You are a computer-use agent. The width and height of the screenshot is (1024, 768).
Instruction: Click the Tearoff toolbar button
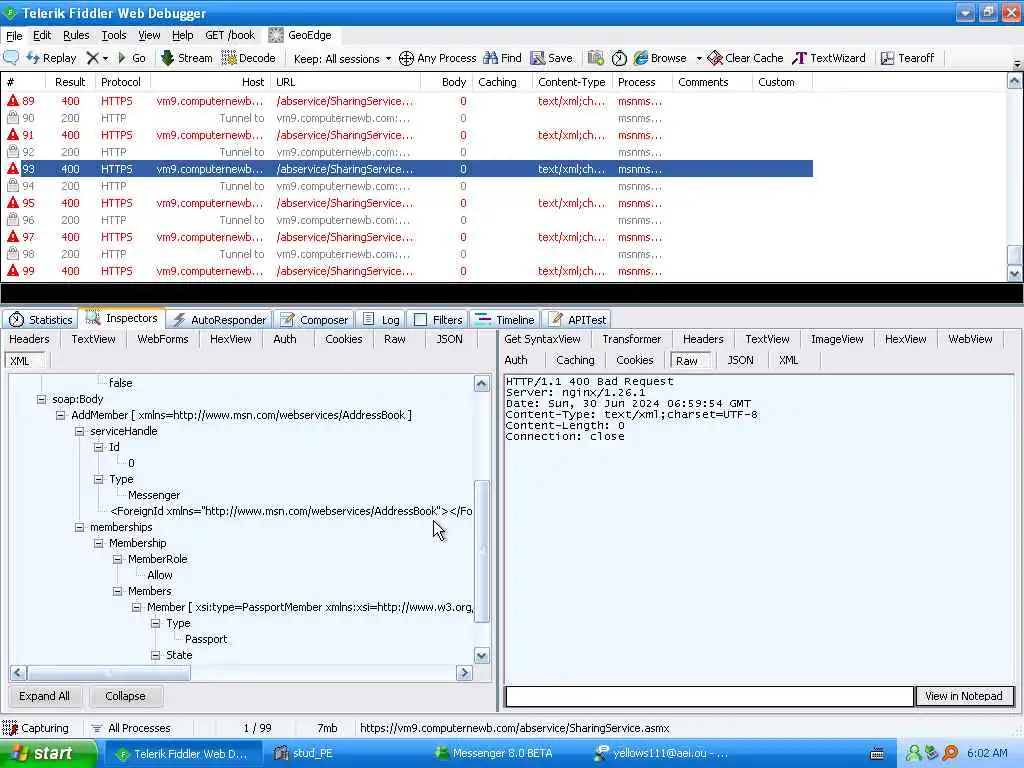(908, 58)
